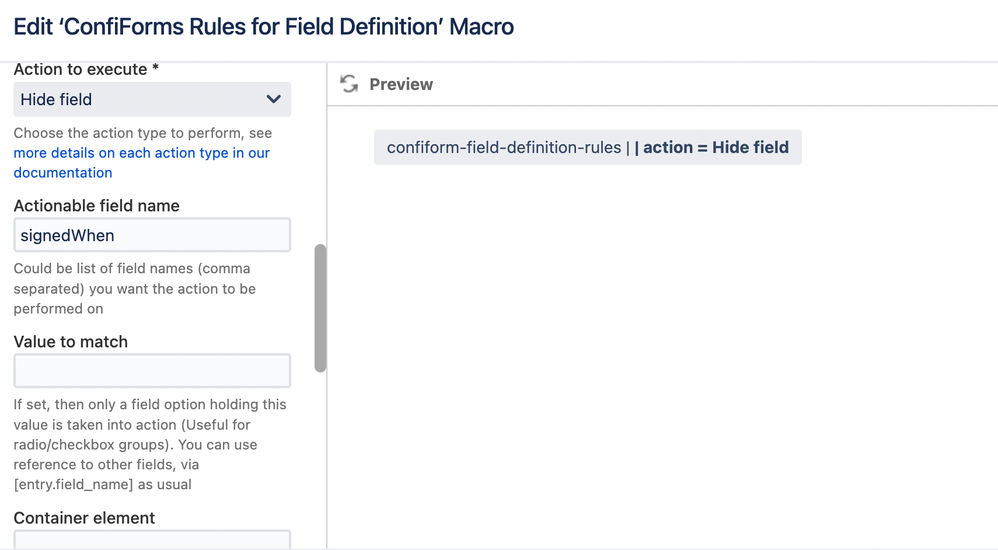Click the Preview refresh icon

[x=349, y=84]
